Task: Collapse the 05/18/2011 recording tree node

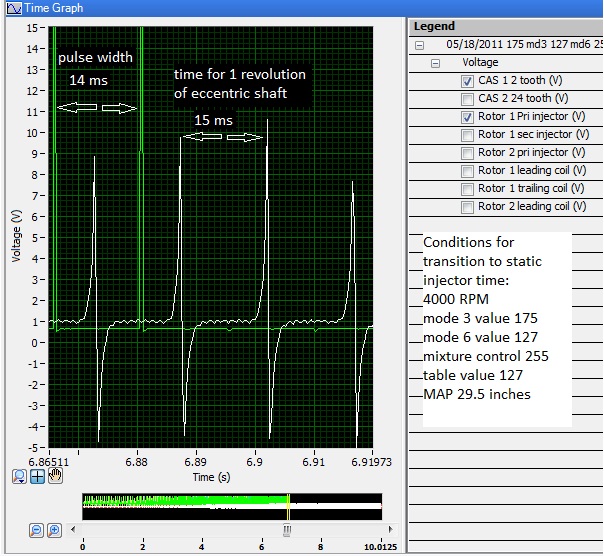Action: pos(419,45)
